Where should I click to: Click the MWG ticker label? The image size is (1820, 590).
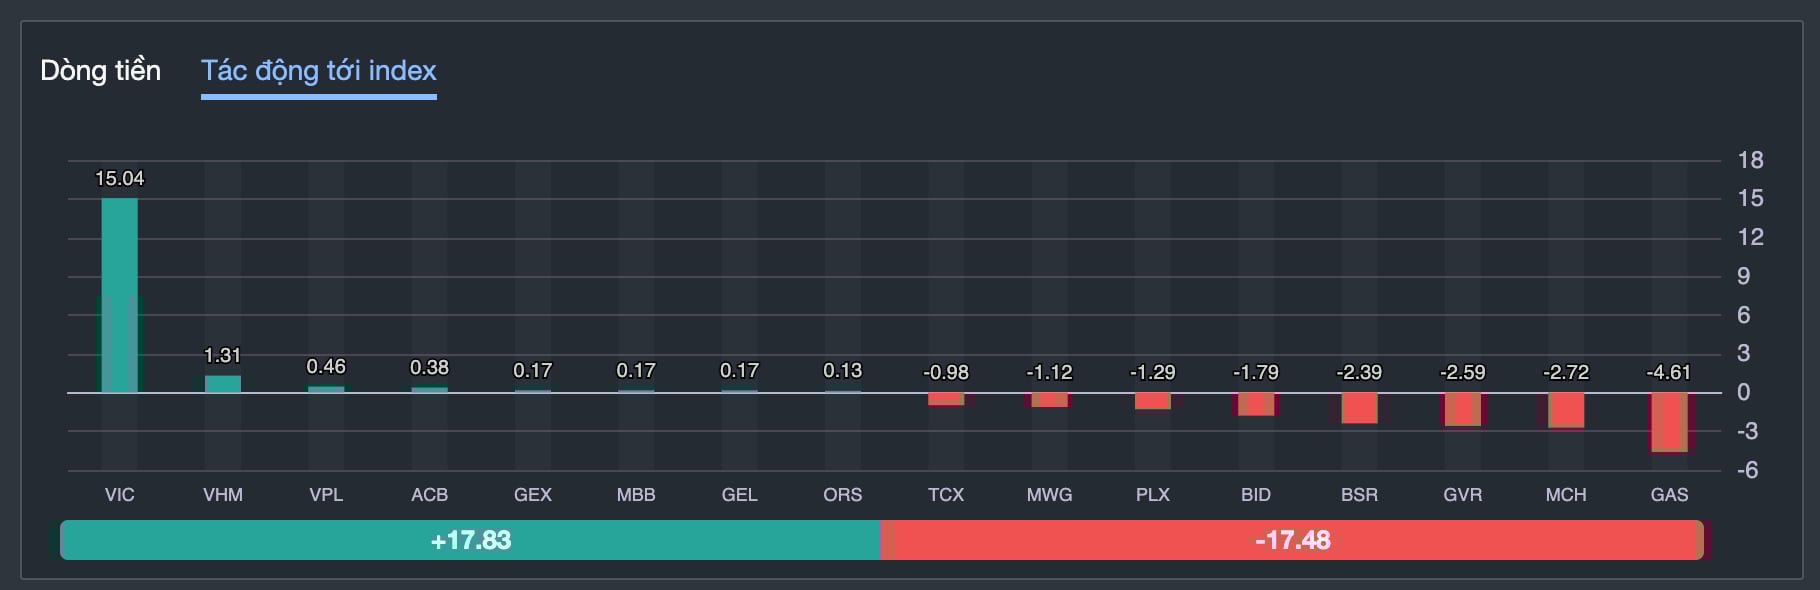[1049, 495]
